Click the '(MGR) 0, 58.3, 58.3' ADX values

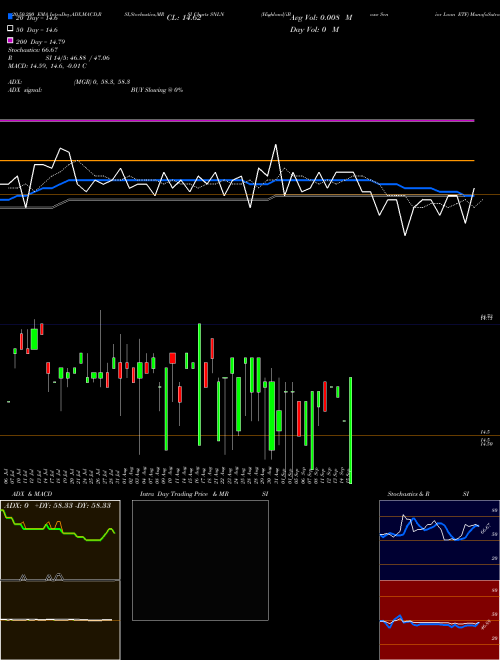point(102,82)
